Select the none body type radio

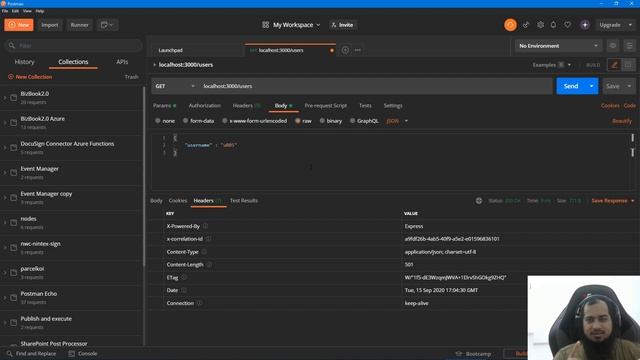point(158,121)
